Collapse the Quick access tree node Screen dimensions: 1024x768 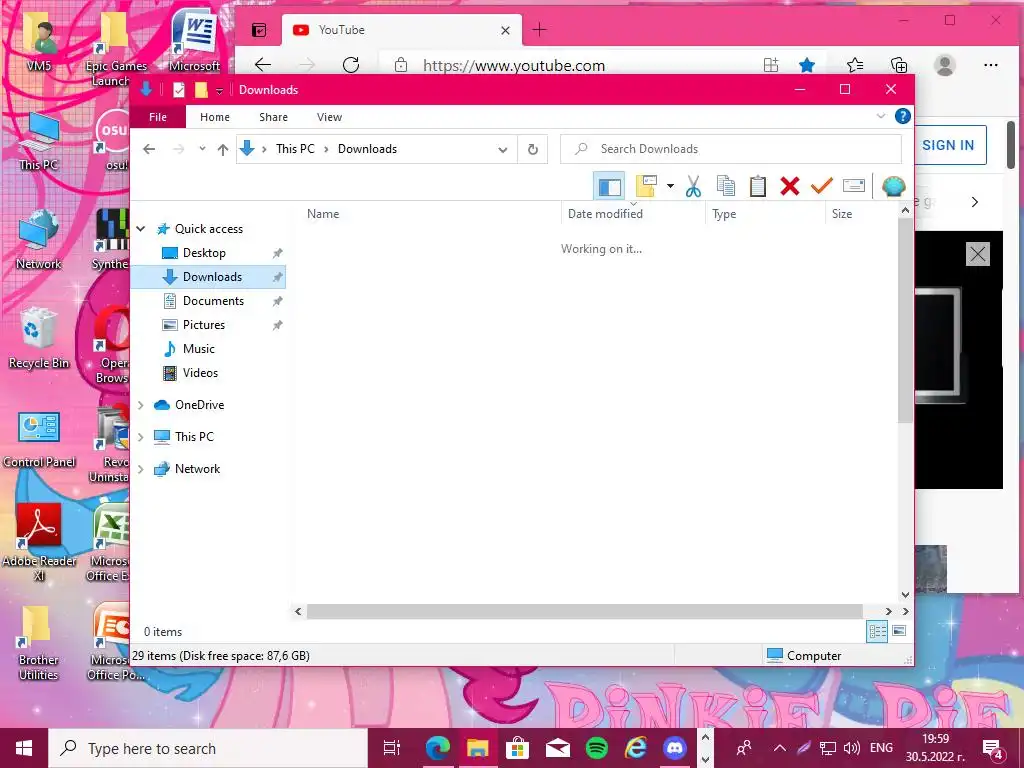(140, 229)
